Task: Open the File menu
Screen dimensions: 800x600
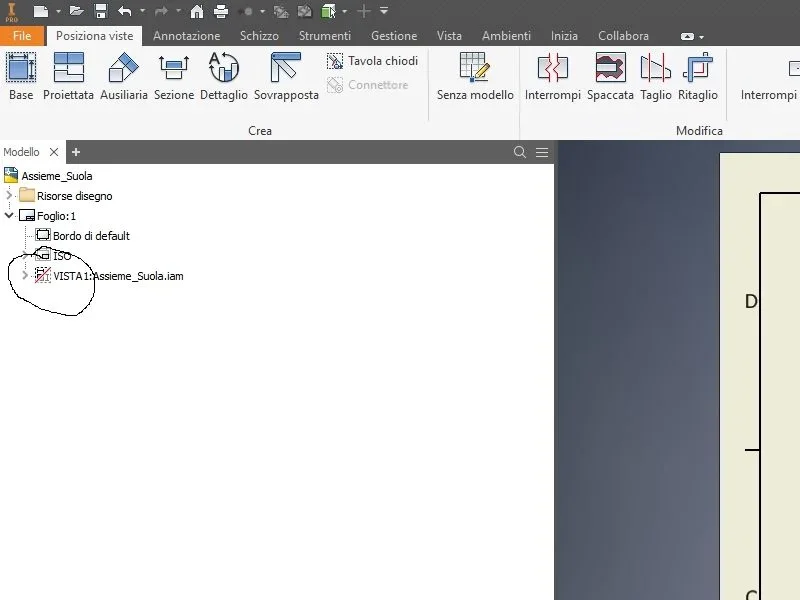Action: 22,36
